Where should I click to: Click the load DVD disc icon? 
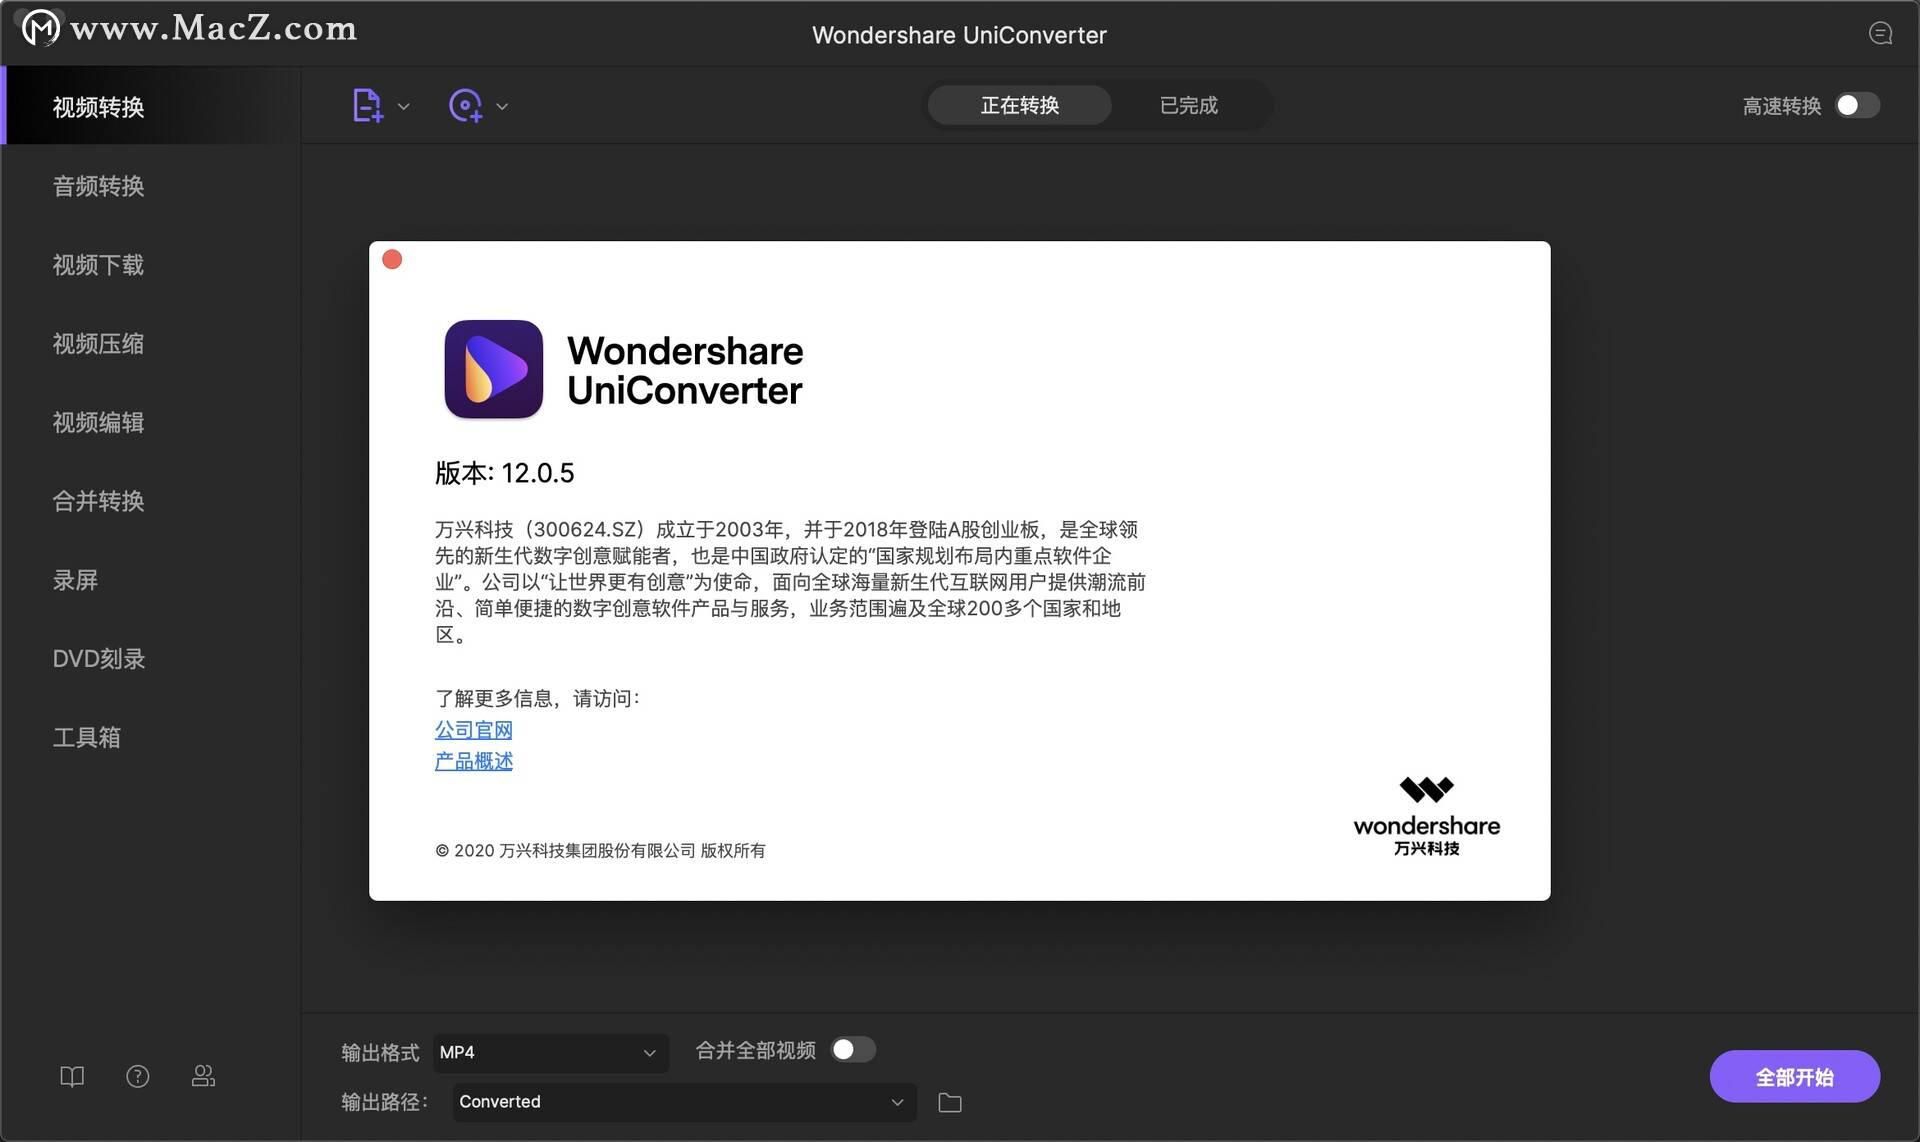pos(466,105)
